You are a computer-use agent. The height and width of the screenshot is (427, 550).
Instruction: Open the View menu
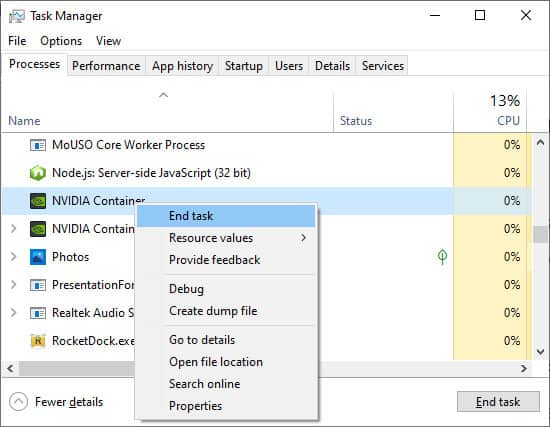point(108,41)
